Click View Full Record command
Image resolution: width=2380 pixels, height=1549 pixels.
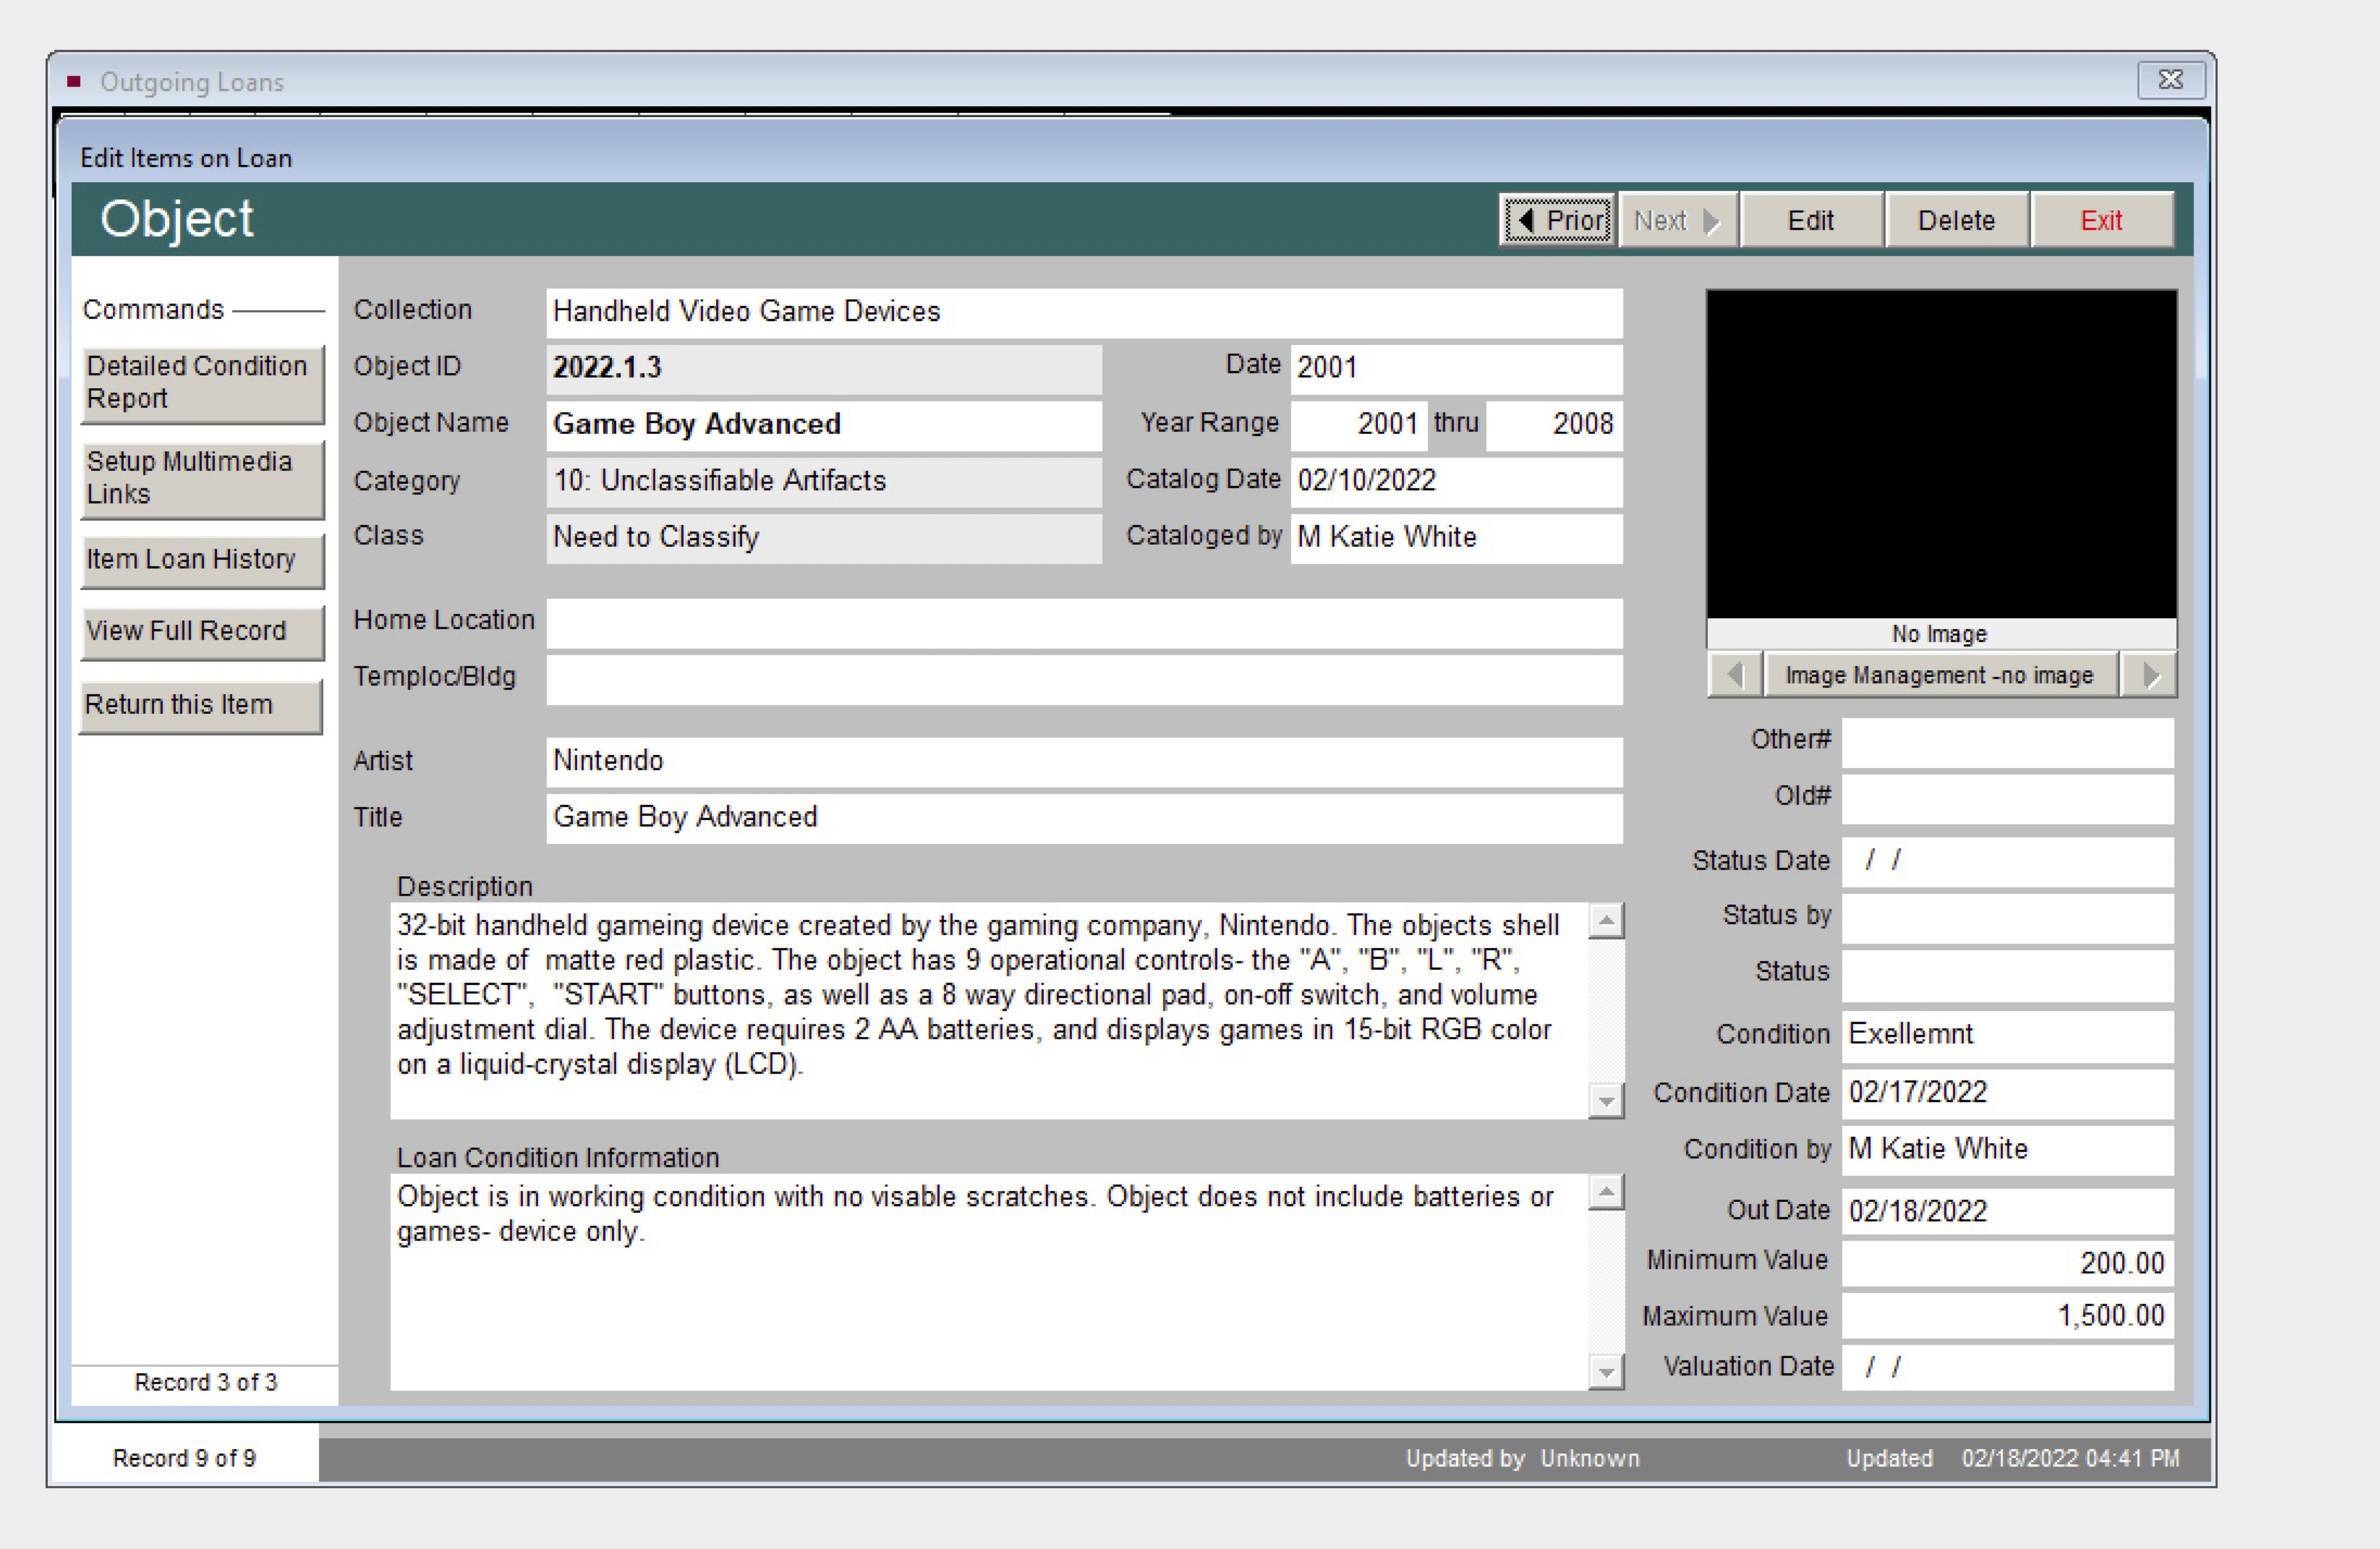click(x=202, y=631)
